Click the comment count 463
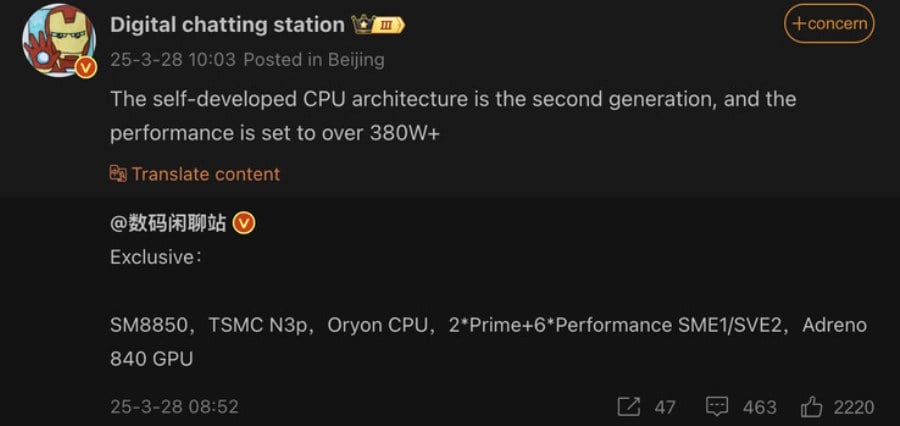This screenshot has height=426, width=900. click(x=760, y=407)
